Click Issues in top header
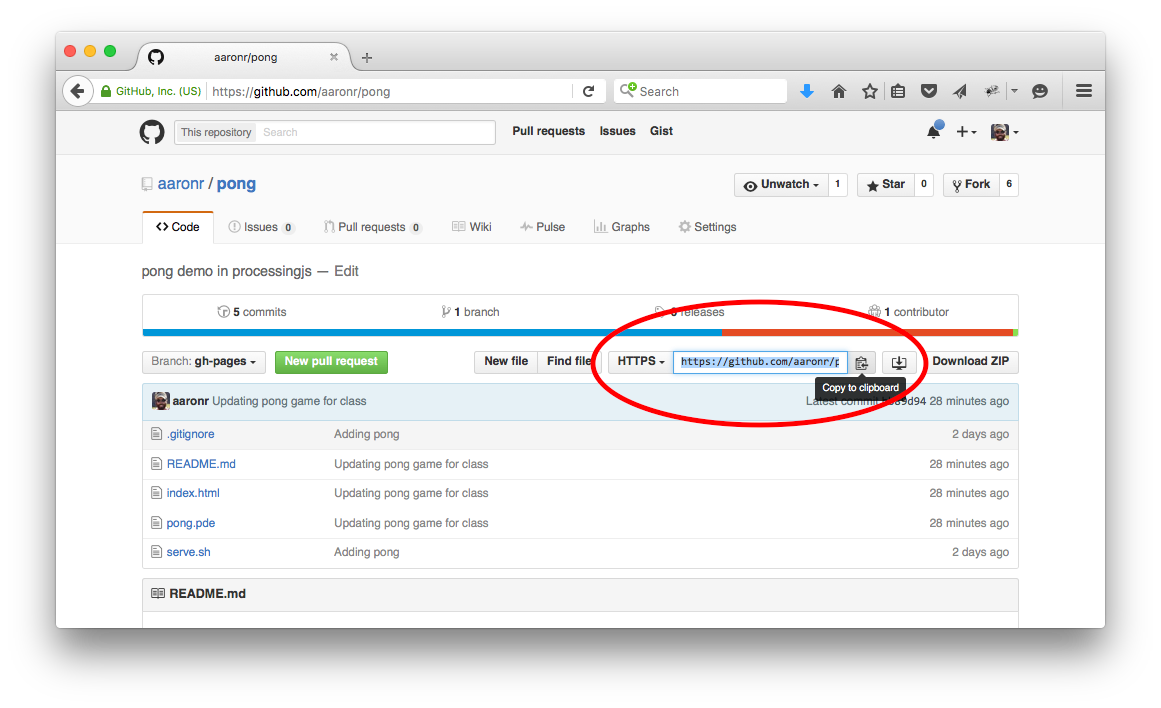 coord(618,131)
